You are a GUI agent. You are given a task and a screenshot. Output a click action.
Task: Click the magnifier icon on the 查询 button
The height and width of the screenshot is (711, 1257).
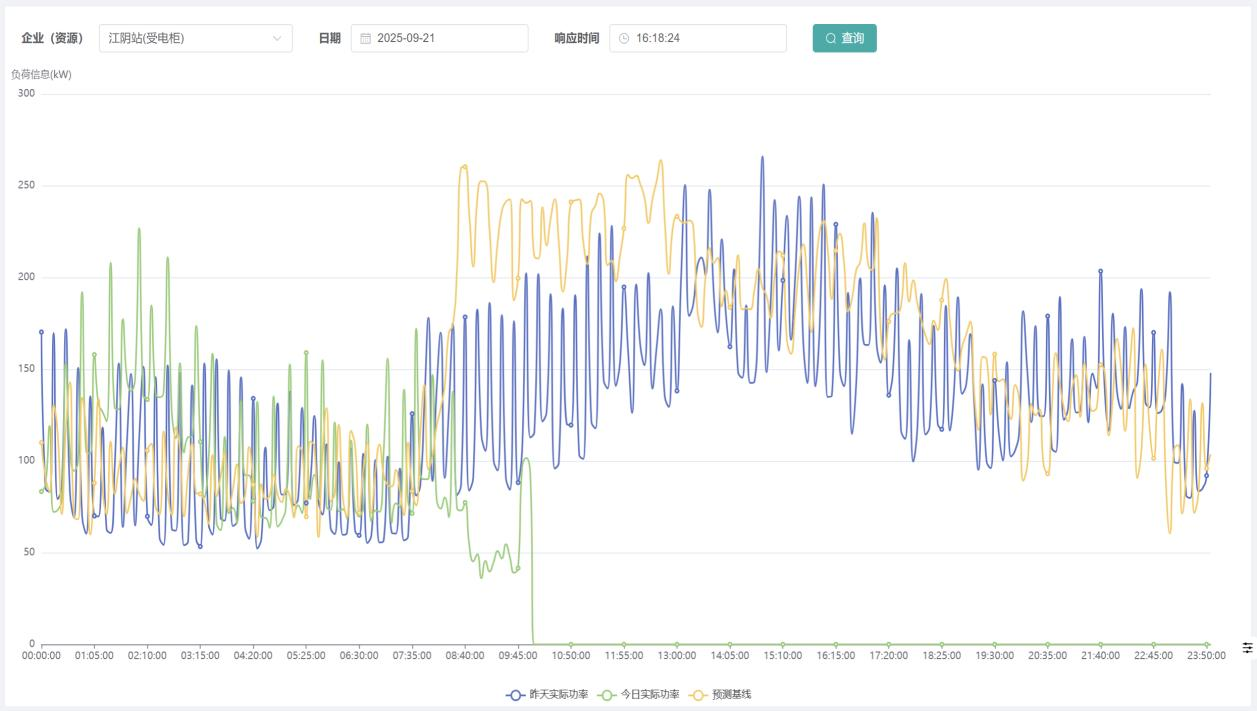pyautogui.click(x=830, y=39)
